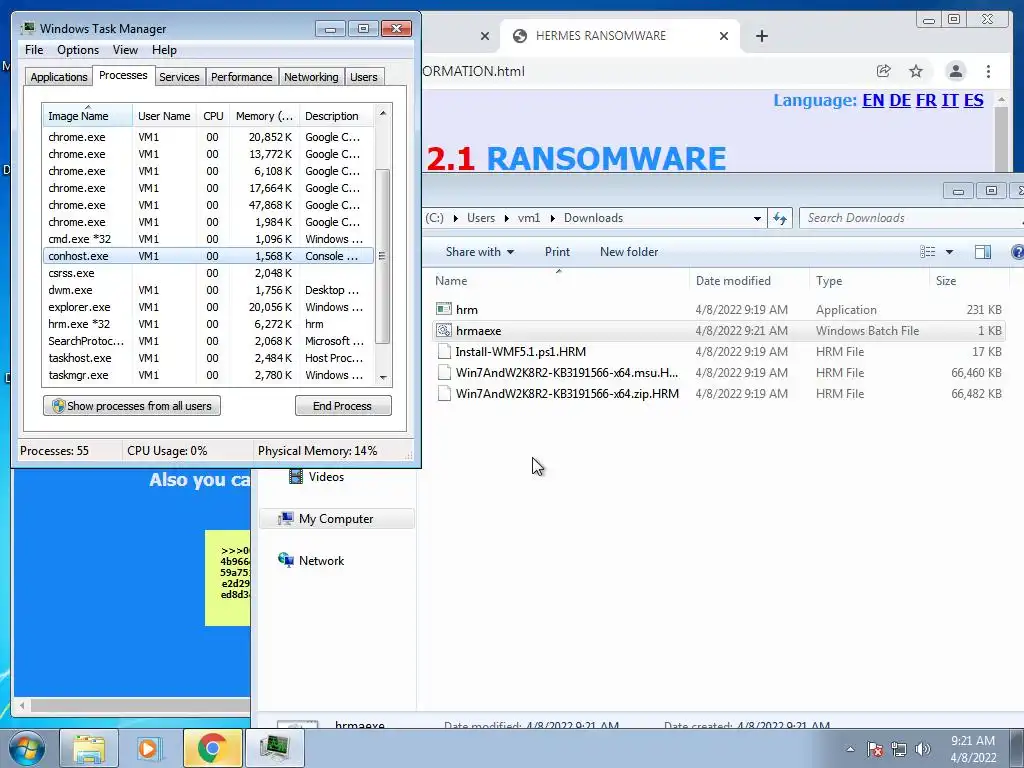The height and width of the screenshot is (768, 1024).
Task: Sort files by Date modified column
Action: pos(748,281)
